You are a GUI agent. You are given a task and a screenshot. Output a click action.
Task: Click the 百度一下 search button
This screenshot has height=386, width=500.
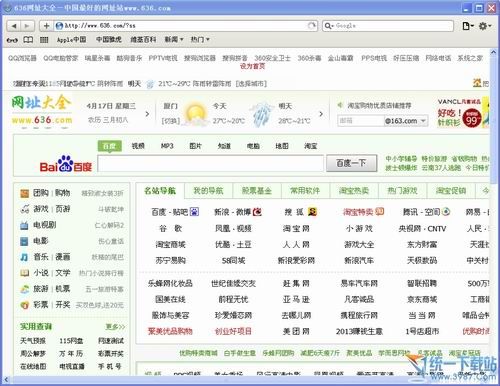351,163
